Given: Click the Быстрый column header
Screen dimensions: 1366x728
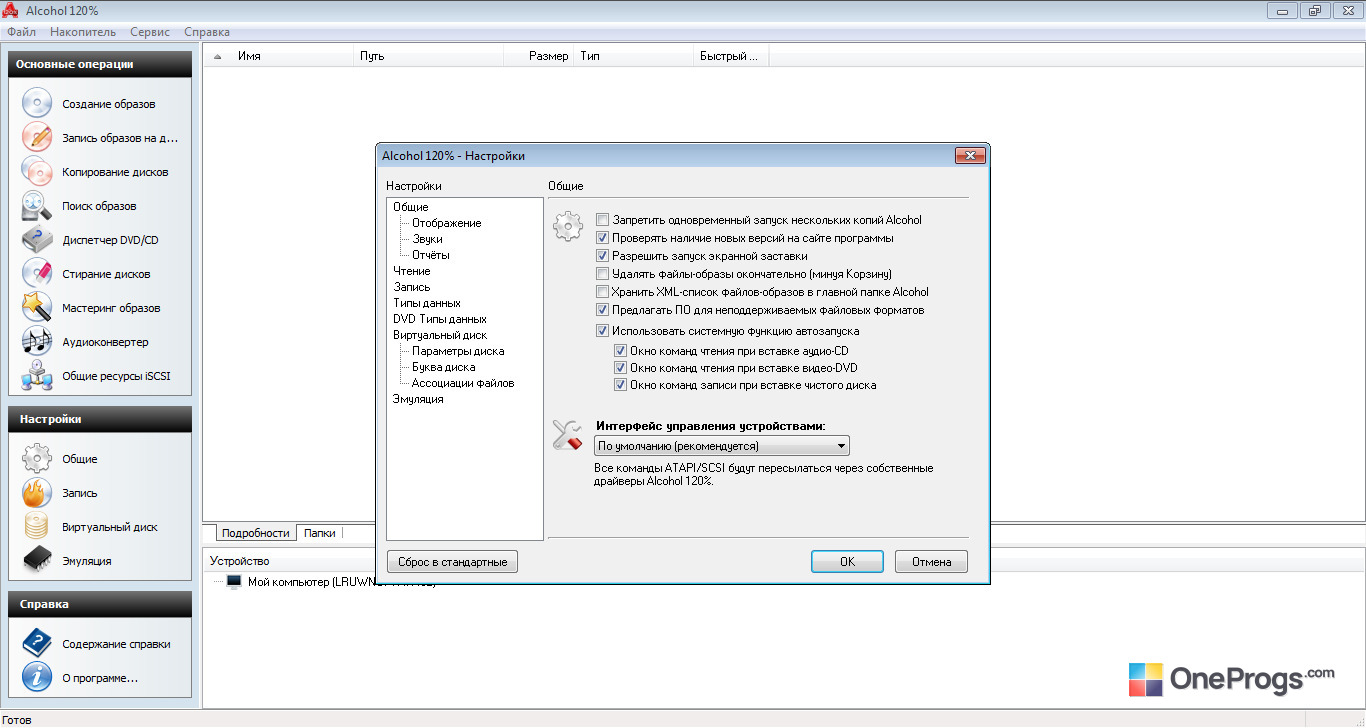Looking at the screenshot, I should point(731,56).
